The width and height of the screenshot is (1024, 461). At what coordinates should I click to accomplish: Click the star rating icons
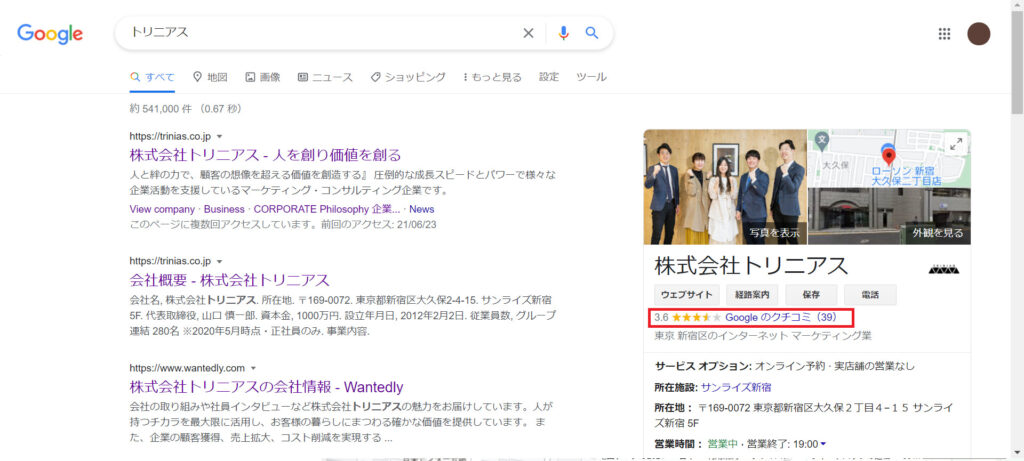(697, 318)
